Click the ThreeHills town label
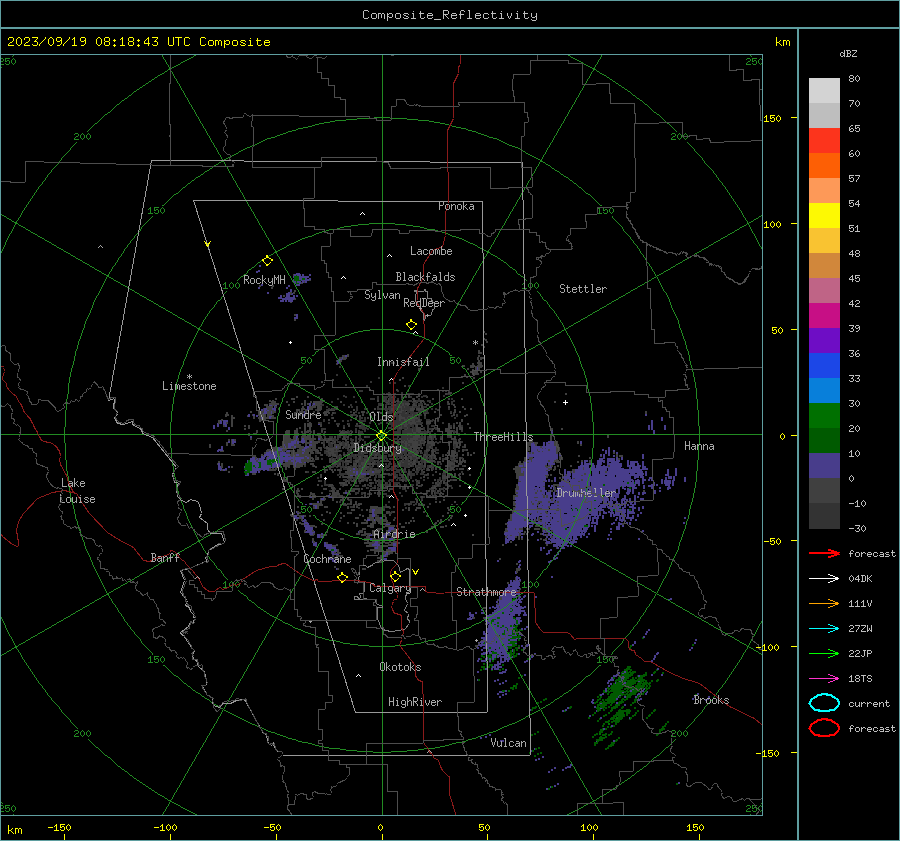 coord(503,437)
